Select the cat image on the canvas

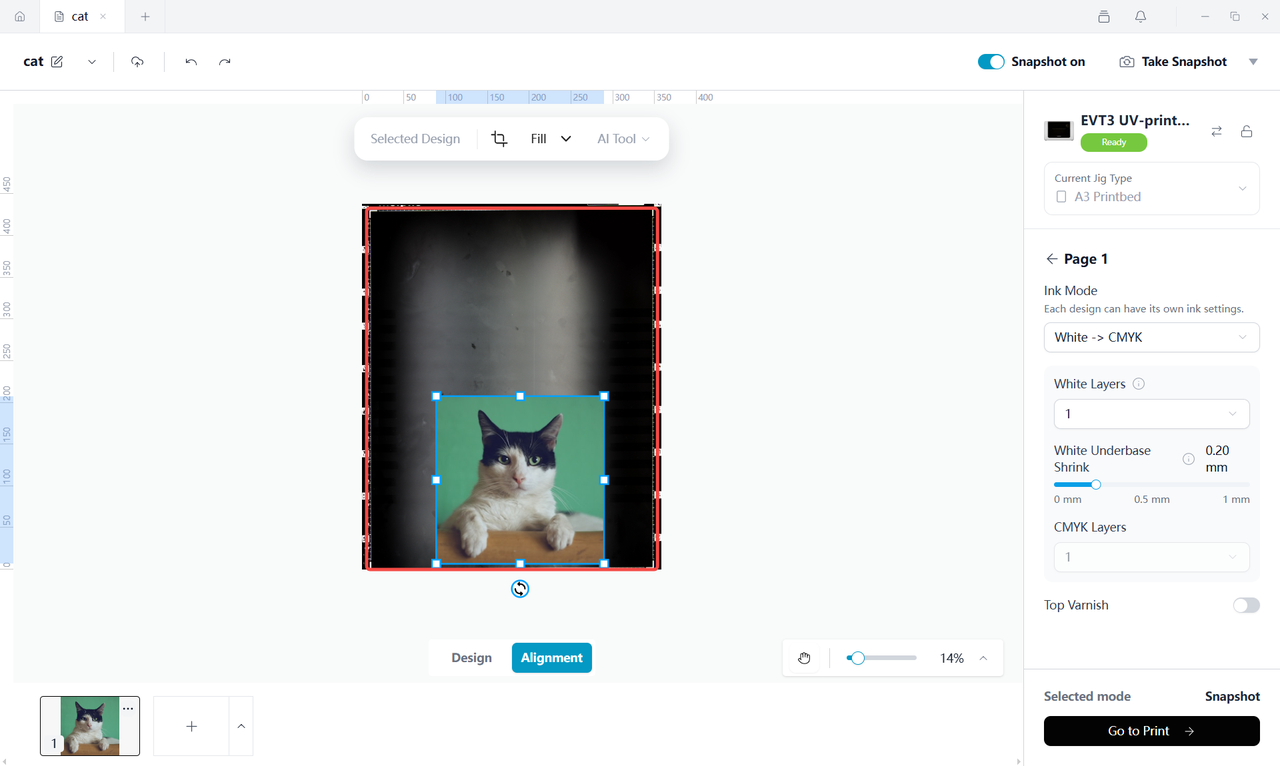pyautogui.click(x=520, y=480)
